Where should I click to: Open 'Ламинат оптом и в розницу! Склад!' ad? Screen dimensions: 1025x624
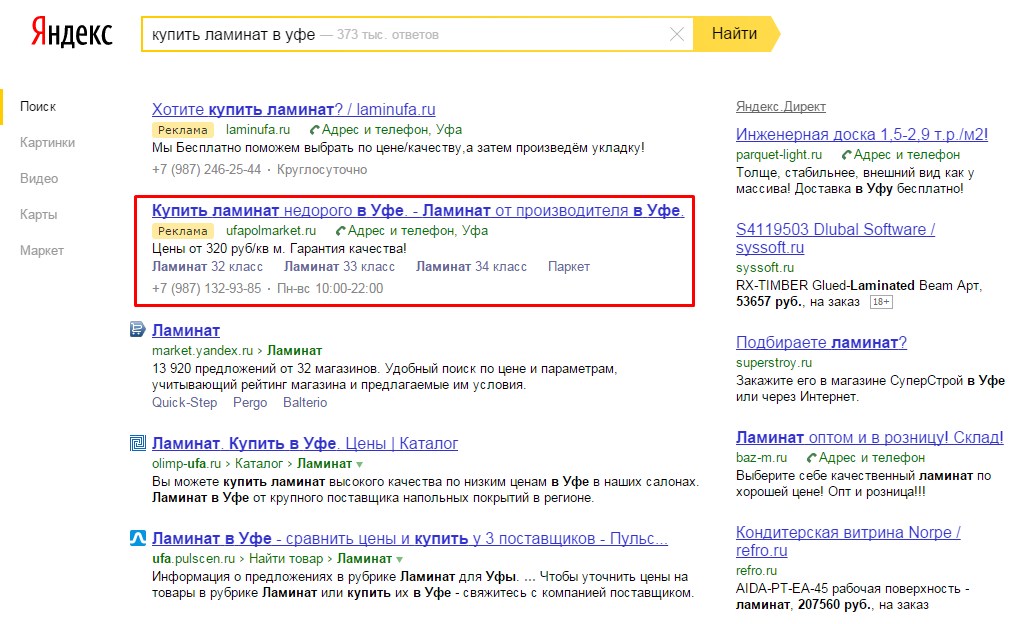pyautogui.click(x=869, y=438)
